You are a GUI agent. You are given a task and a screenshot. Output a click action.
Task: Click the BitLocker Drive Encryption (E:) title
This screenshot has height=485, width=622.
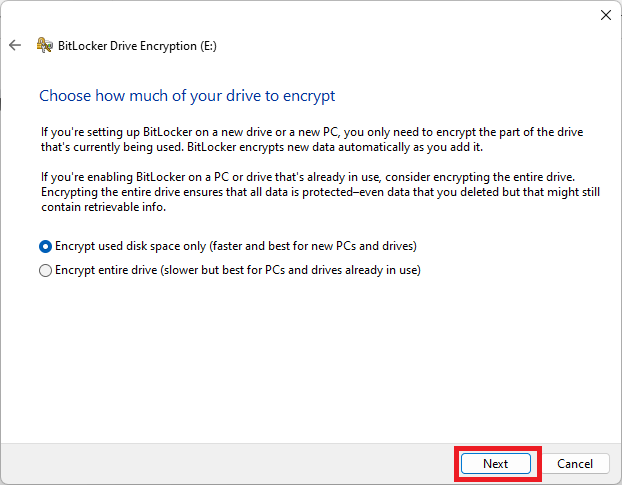pos(137,46)
